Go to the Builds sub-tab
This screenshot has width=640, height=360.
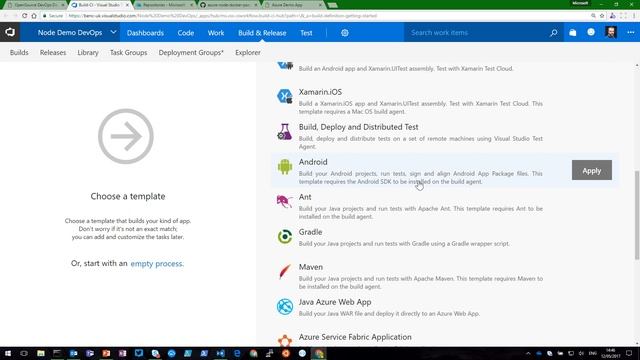click(x=19, y=52)
